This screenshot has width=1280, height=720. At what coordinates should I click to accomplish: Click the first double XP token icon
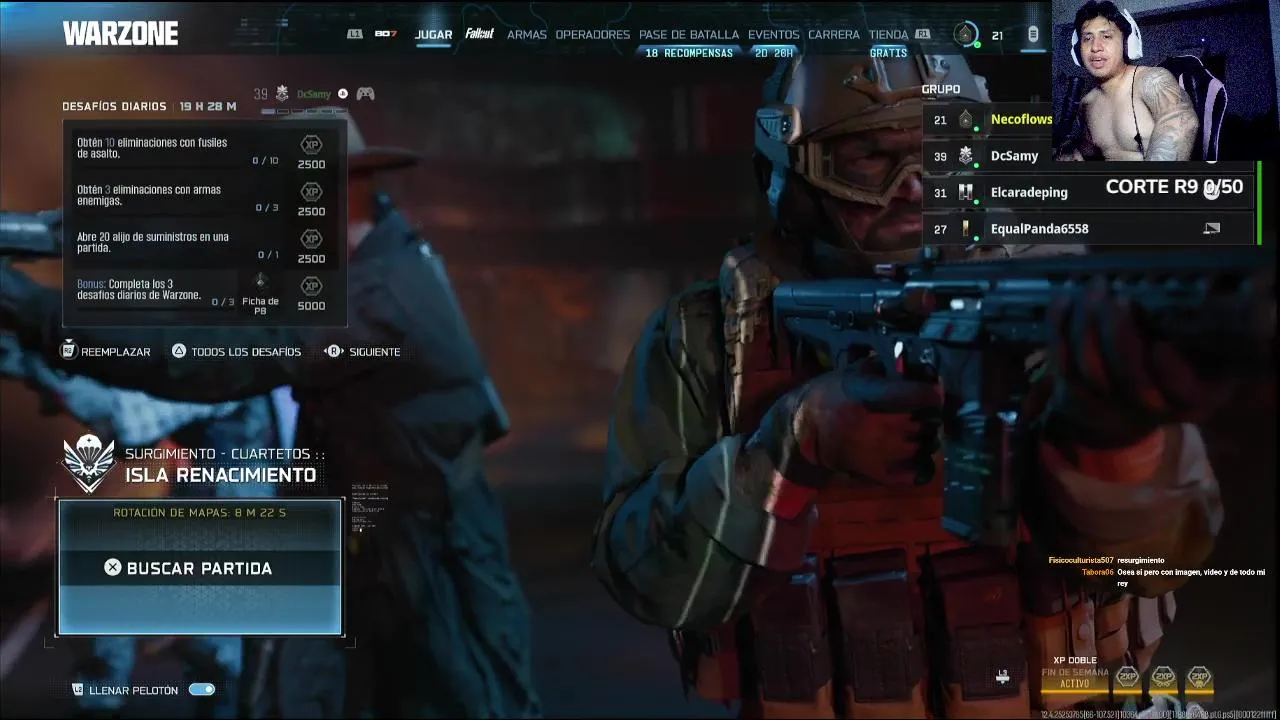(x=1127, y=678)
